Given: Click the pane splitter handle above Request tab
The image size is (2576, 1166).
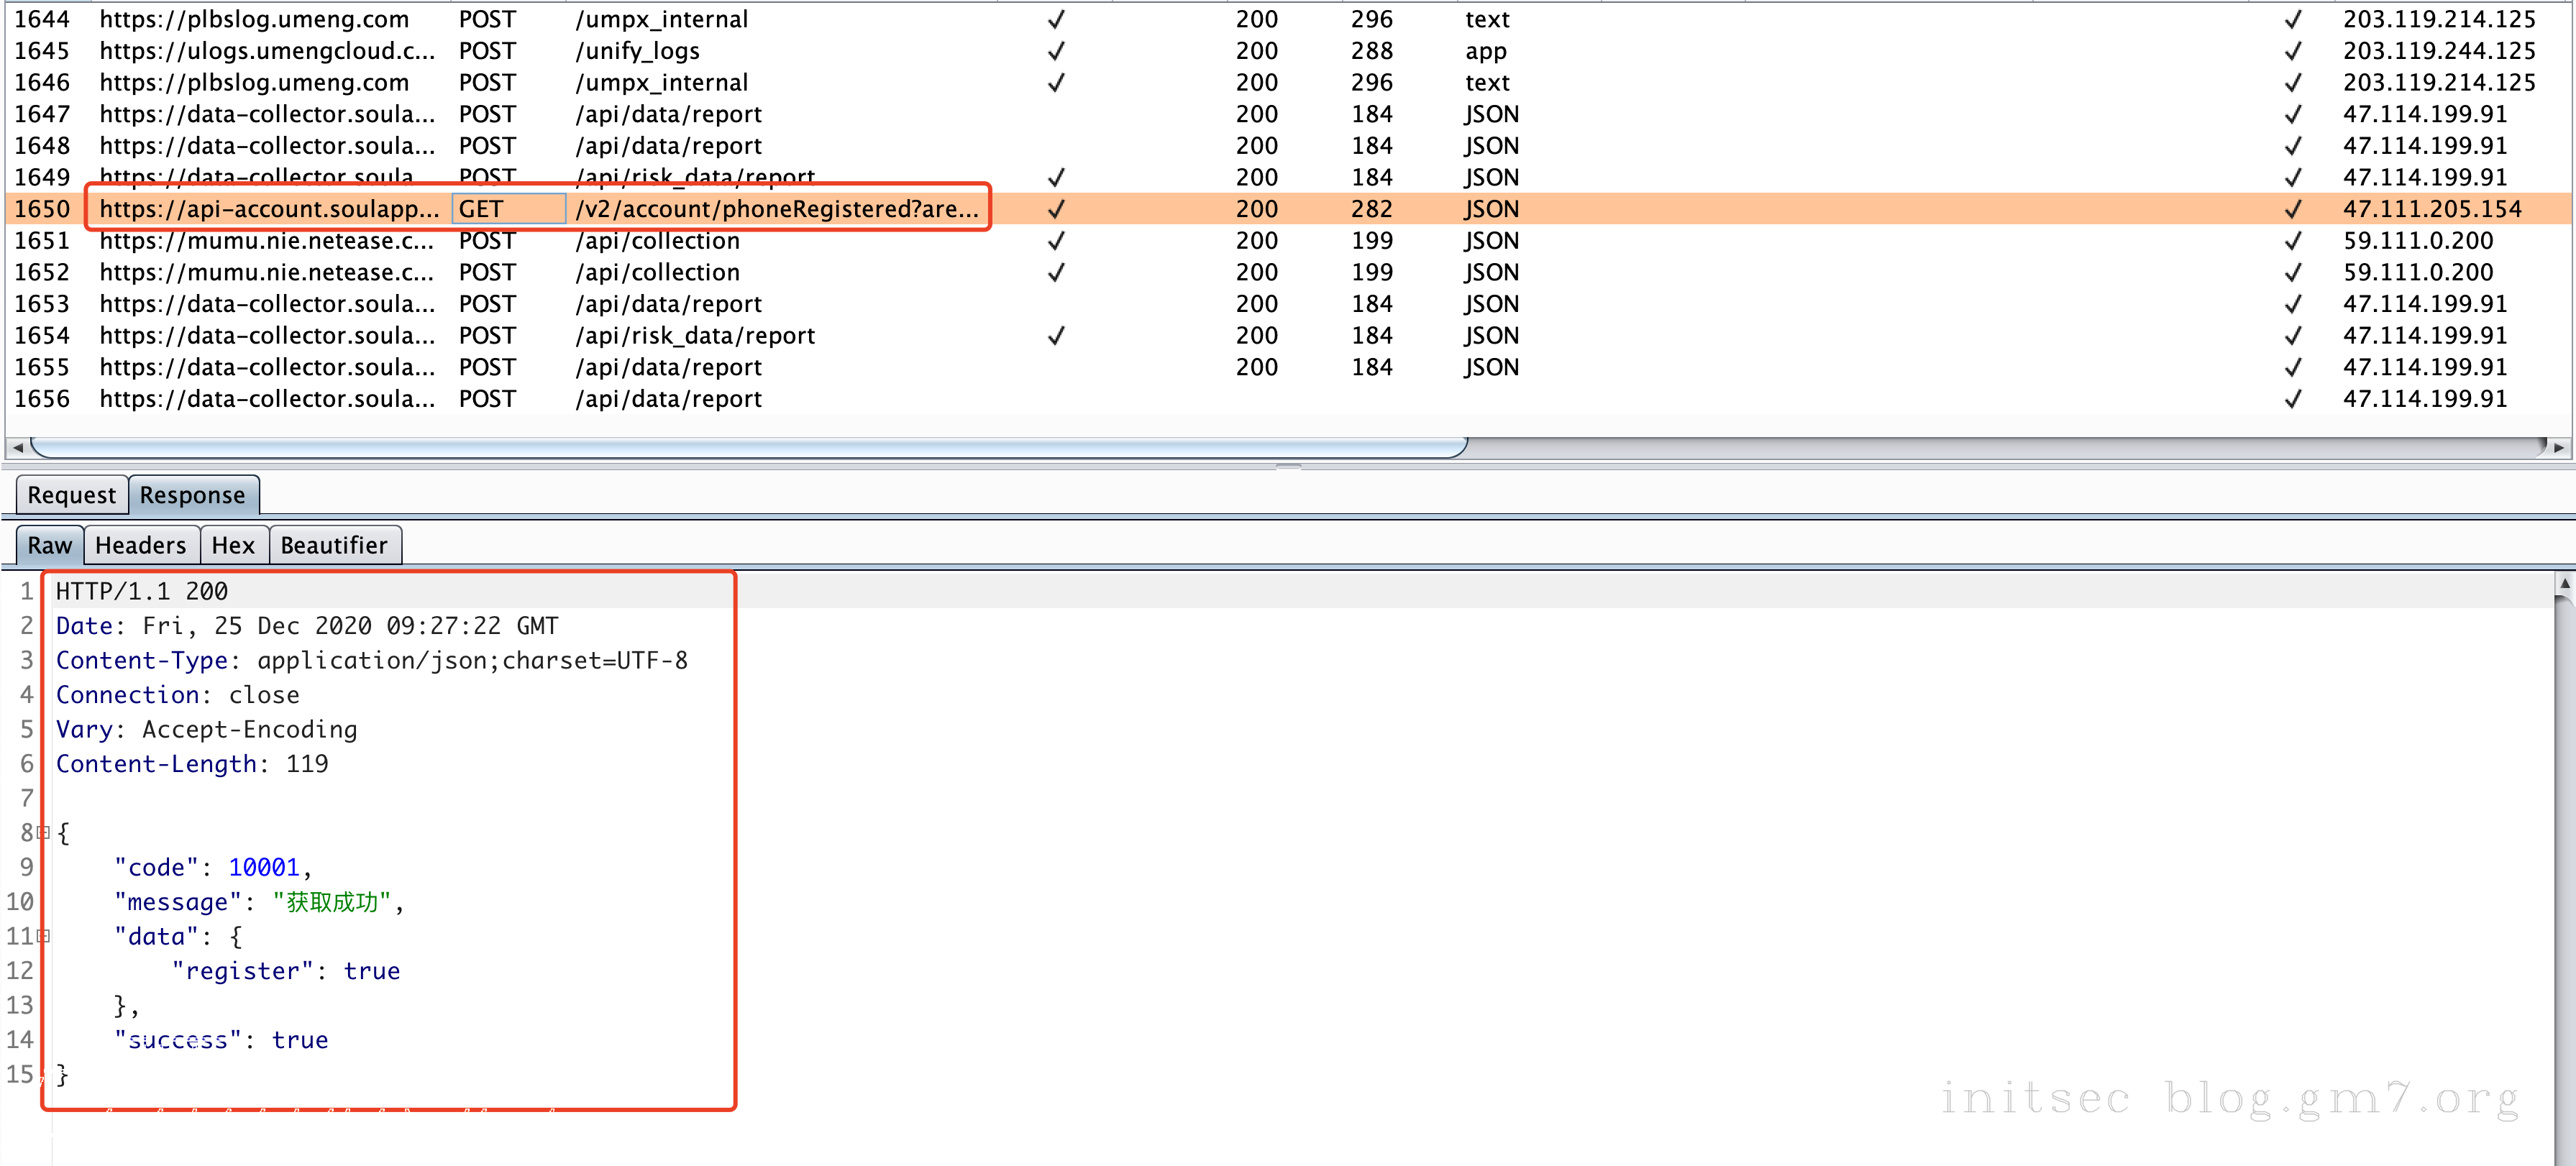Looking at the screenshot, I should point(1288,467).
